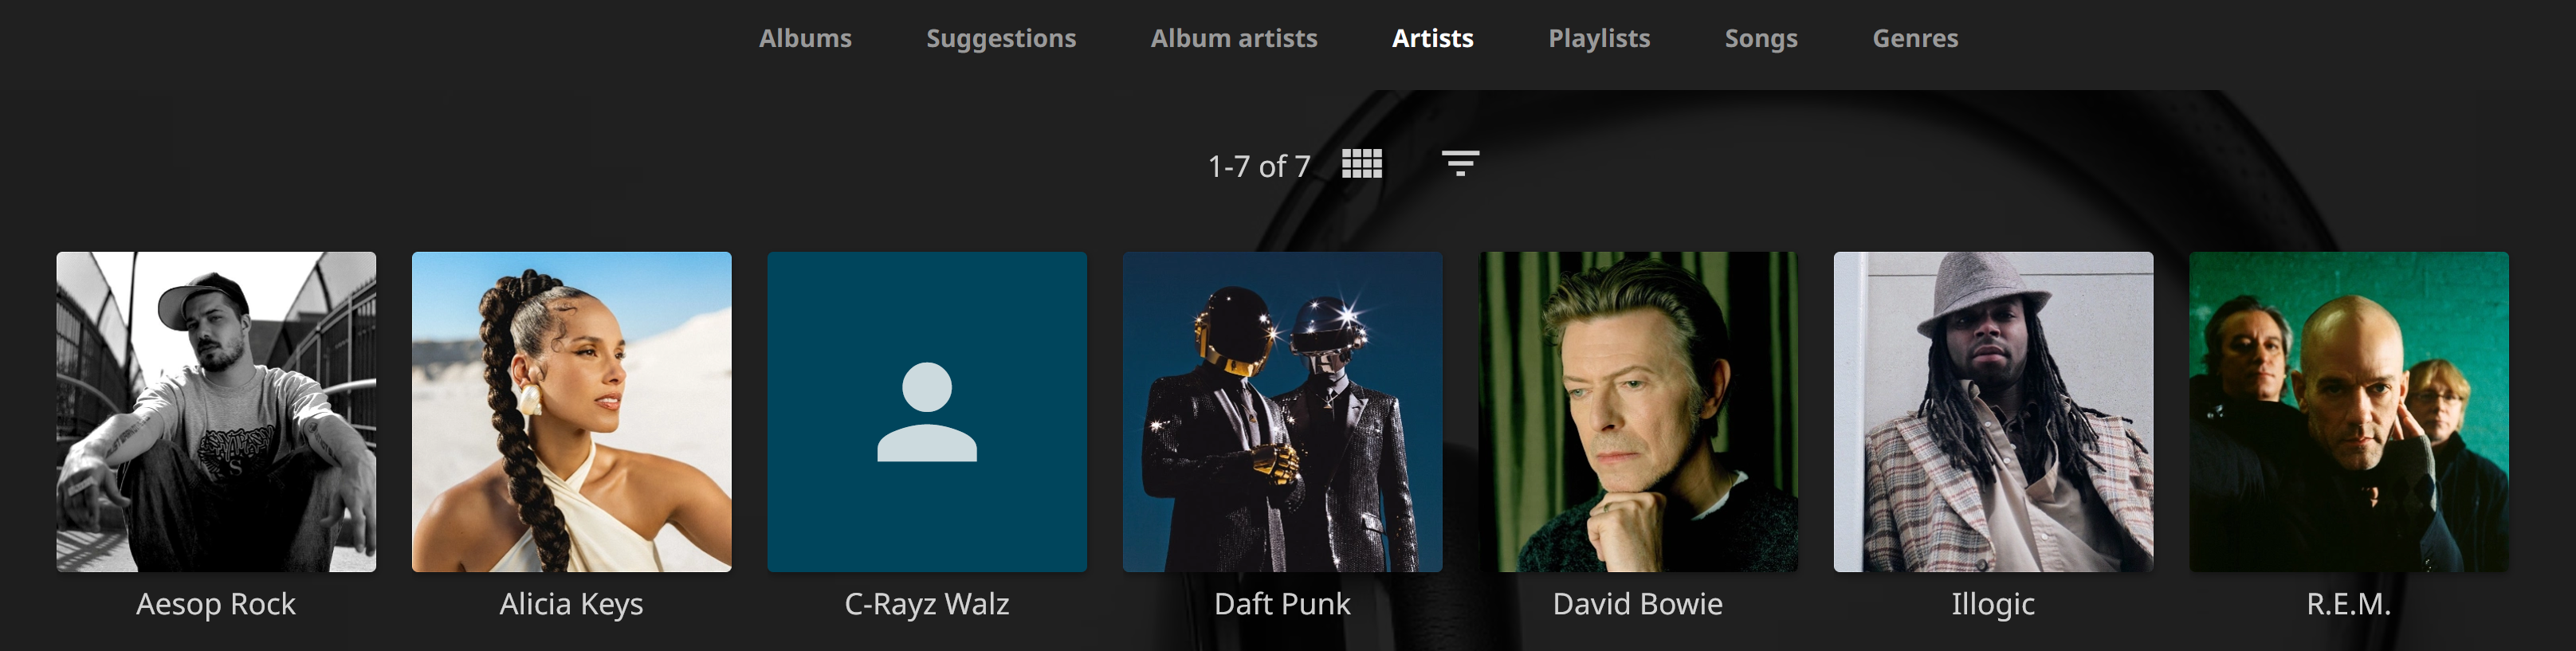The height and width of the screenshot is (651, 2576).
Task: Open the Songs tab
Action: pos(1760,38)
